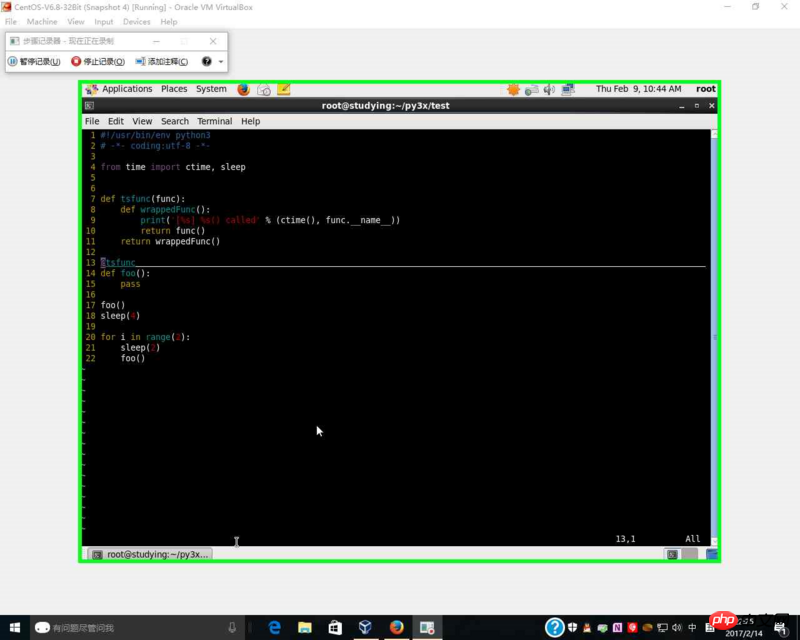The image size is (800, 640).
Task: Open the recorder help dropdown arrow
Action: (221, 62)
